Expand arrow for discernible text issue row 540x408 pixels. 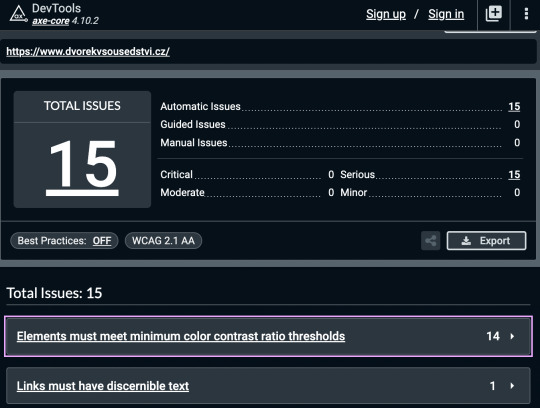tap(512, 386)
